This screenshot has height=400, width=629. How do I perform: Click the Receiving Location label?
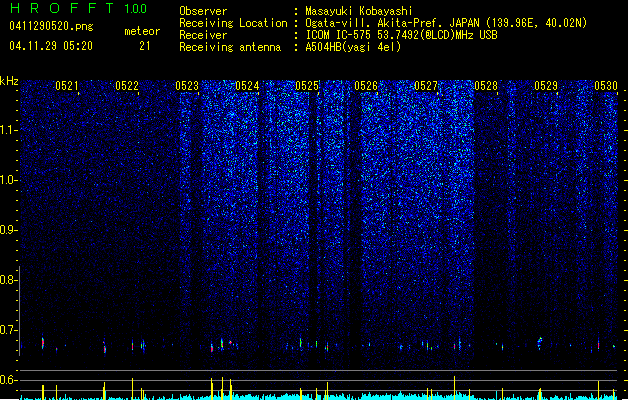pyautogui.click(x=233, y=23)
